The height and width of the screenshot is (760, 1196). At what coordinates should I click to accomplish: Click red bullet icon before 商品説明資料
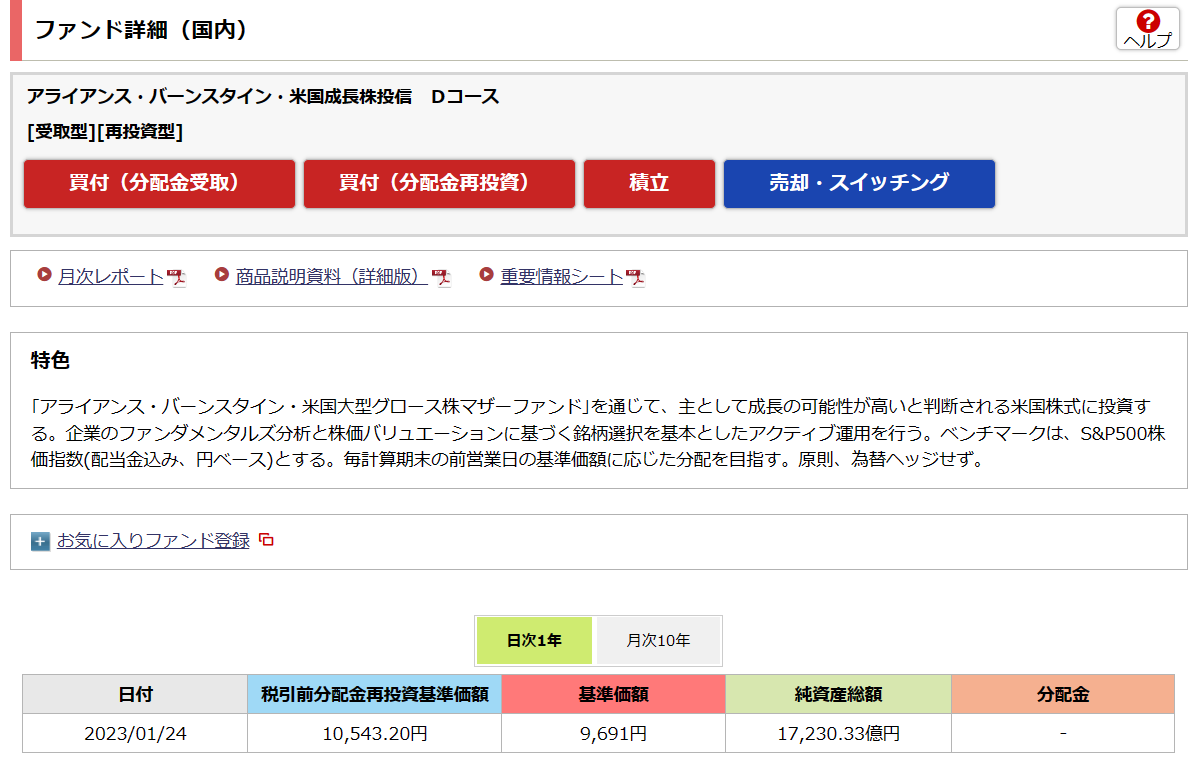point(222,274)
